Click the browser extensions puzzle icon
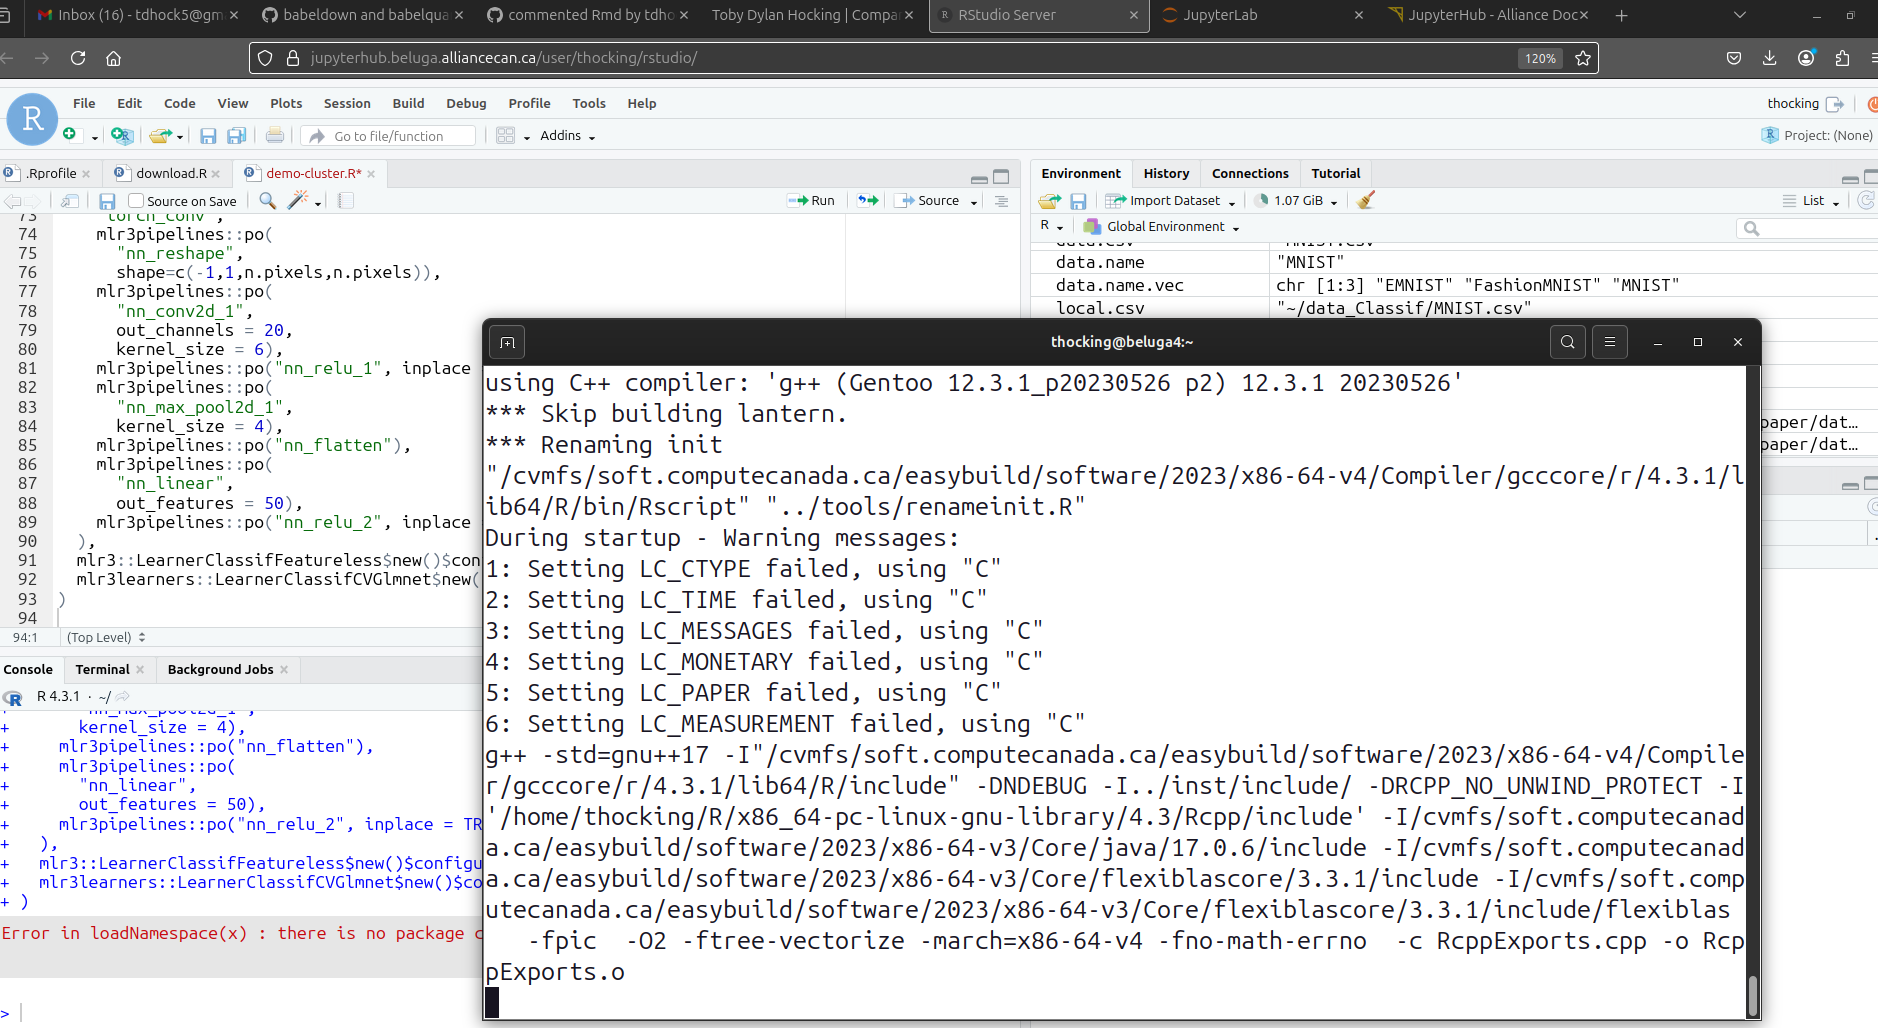Image resolution: width=1878 pixels, height=1028 pixels. 1842,58
